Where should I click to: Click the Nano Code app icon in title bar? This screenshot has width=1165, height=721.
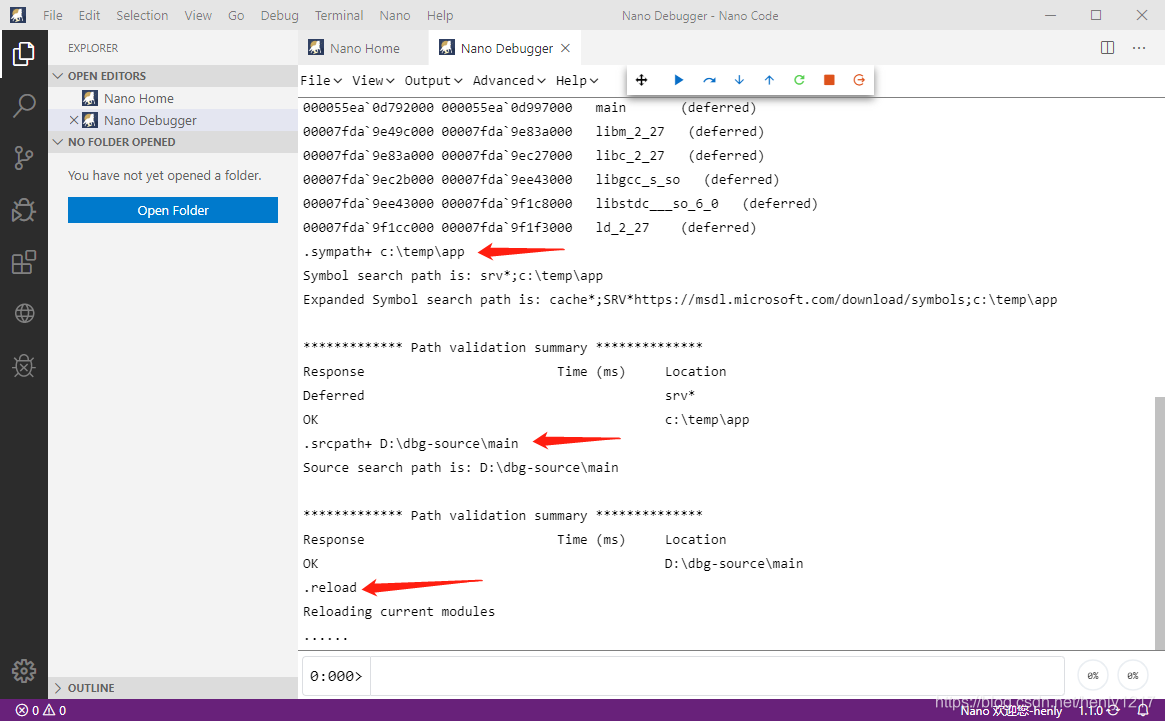(18, 15)
